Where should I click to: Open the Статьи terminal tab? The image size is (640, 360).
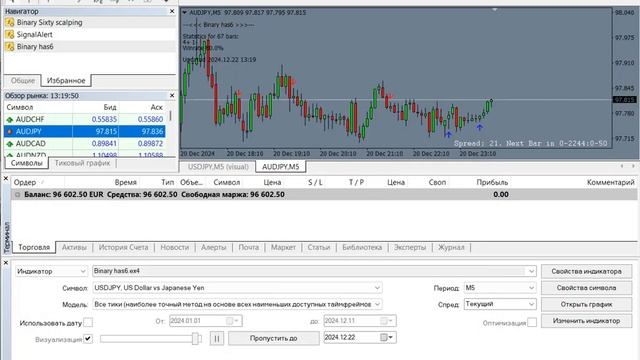tap(319, 247)
